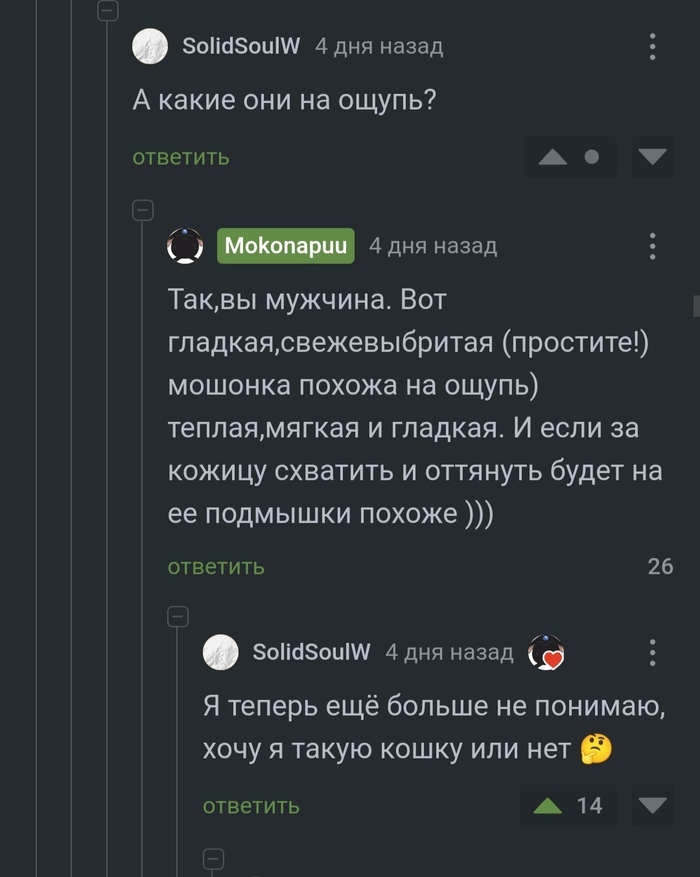Upvote the comment with rating 14
700x877 pixels.
click(x=547, y=805)
